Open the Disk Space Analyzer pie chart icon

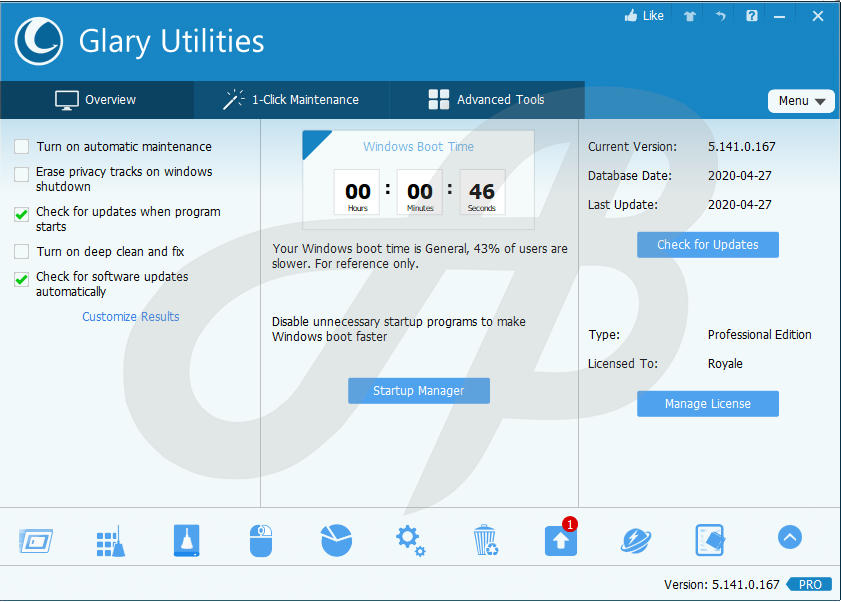coord(336,540)
